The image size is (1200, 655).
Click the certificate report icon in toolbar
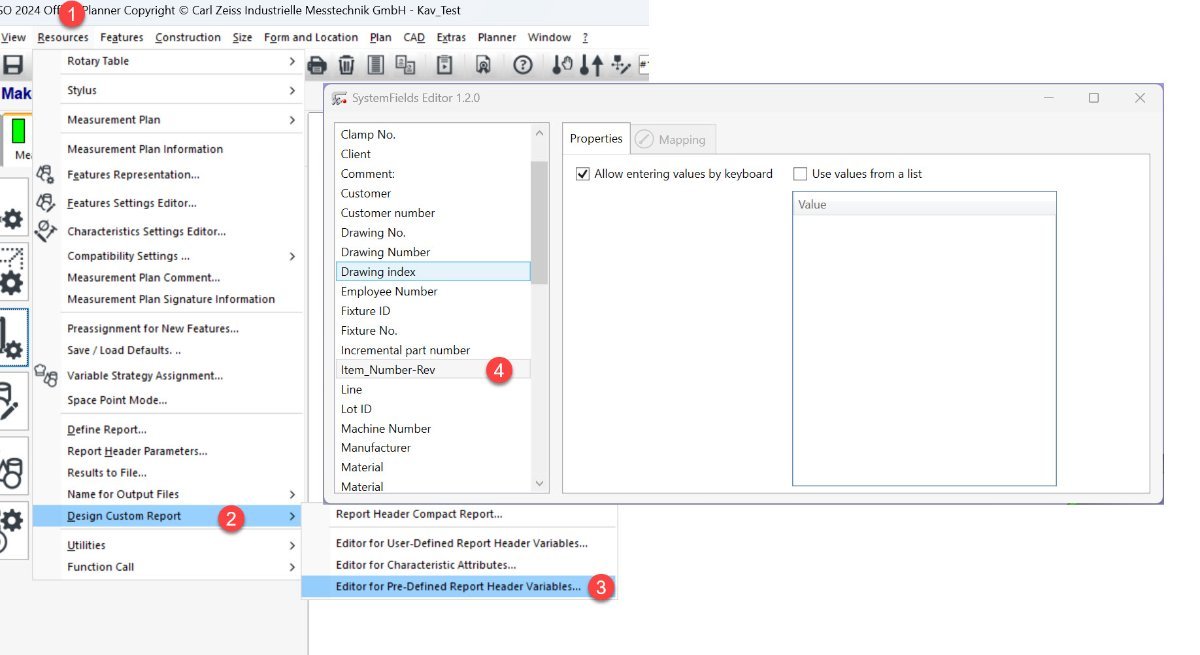pyautogui.click(x=483, y=65)
